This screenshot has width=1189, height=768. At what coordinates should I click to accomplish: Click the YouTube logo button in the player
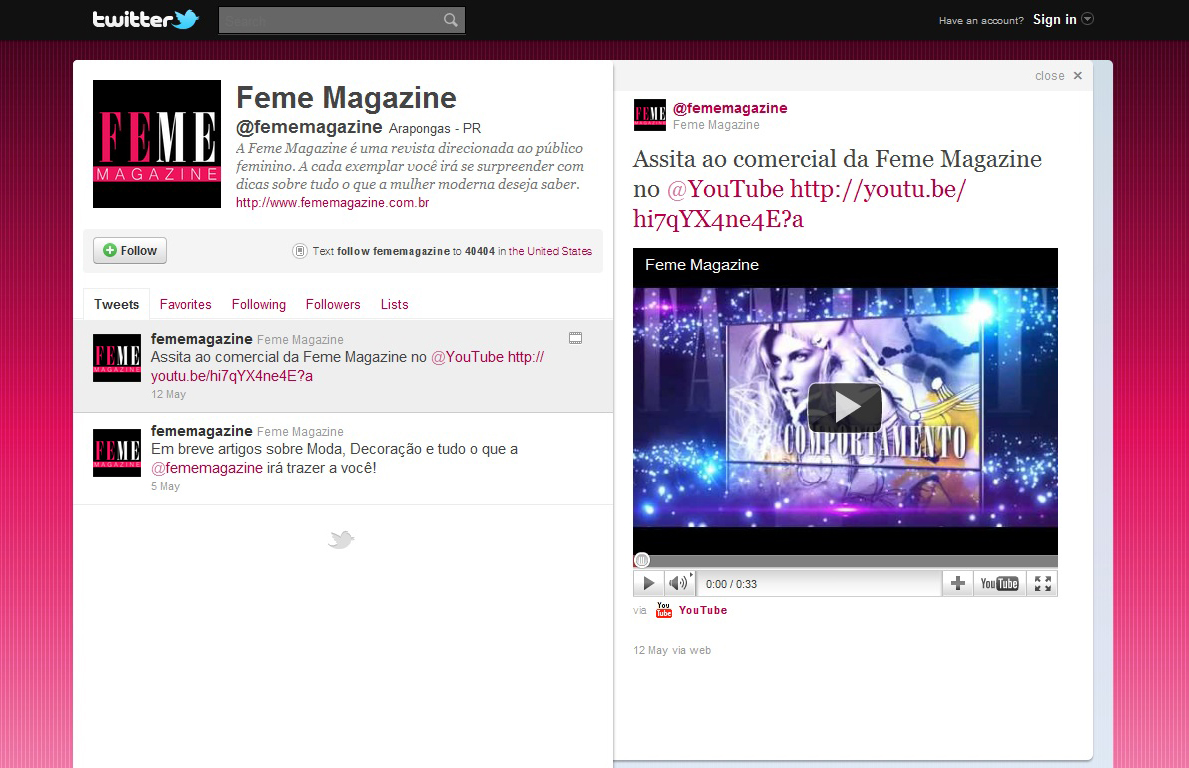click(999, 583)
